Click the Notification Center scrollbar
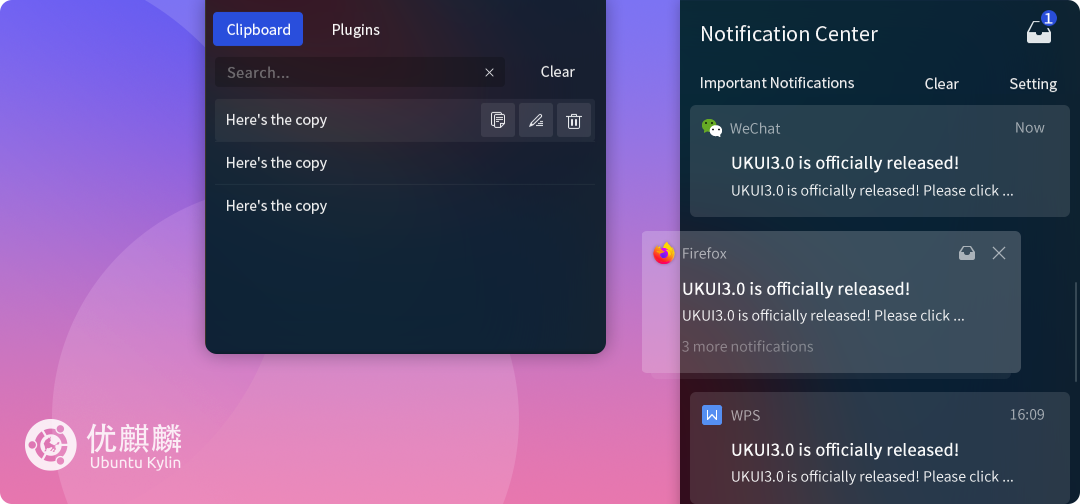Screen dimensions: 1080x504 (1076, 332)
